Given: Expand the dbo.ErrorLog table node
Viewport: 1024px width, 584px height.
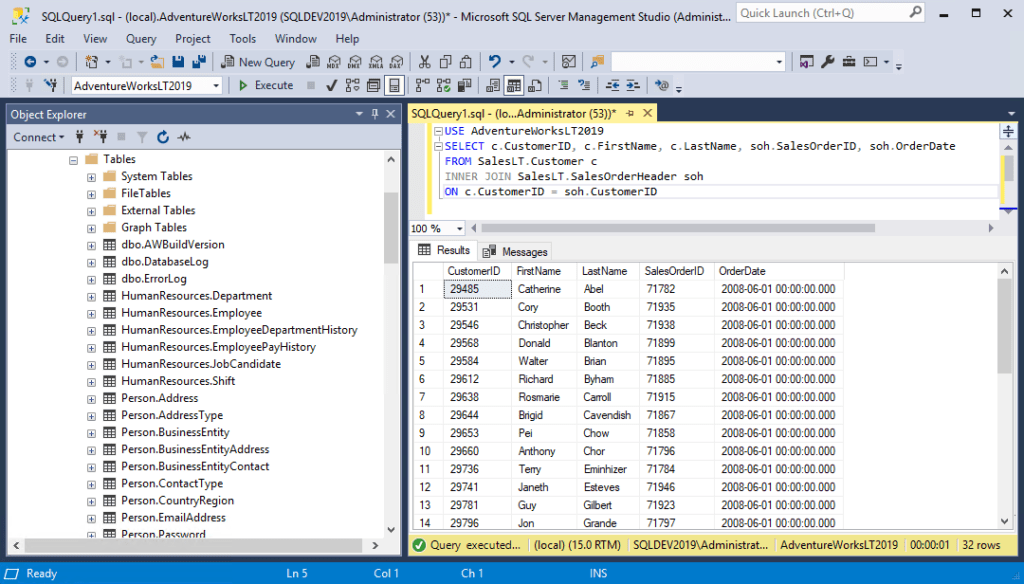Looking at the screenshot, I should [91, 280].
